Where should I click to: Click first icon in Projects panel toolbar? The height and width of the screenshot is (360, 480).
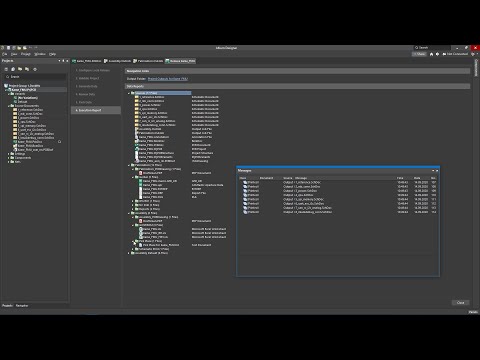(6, 69)
